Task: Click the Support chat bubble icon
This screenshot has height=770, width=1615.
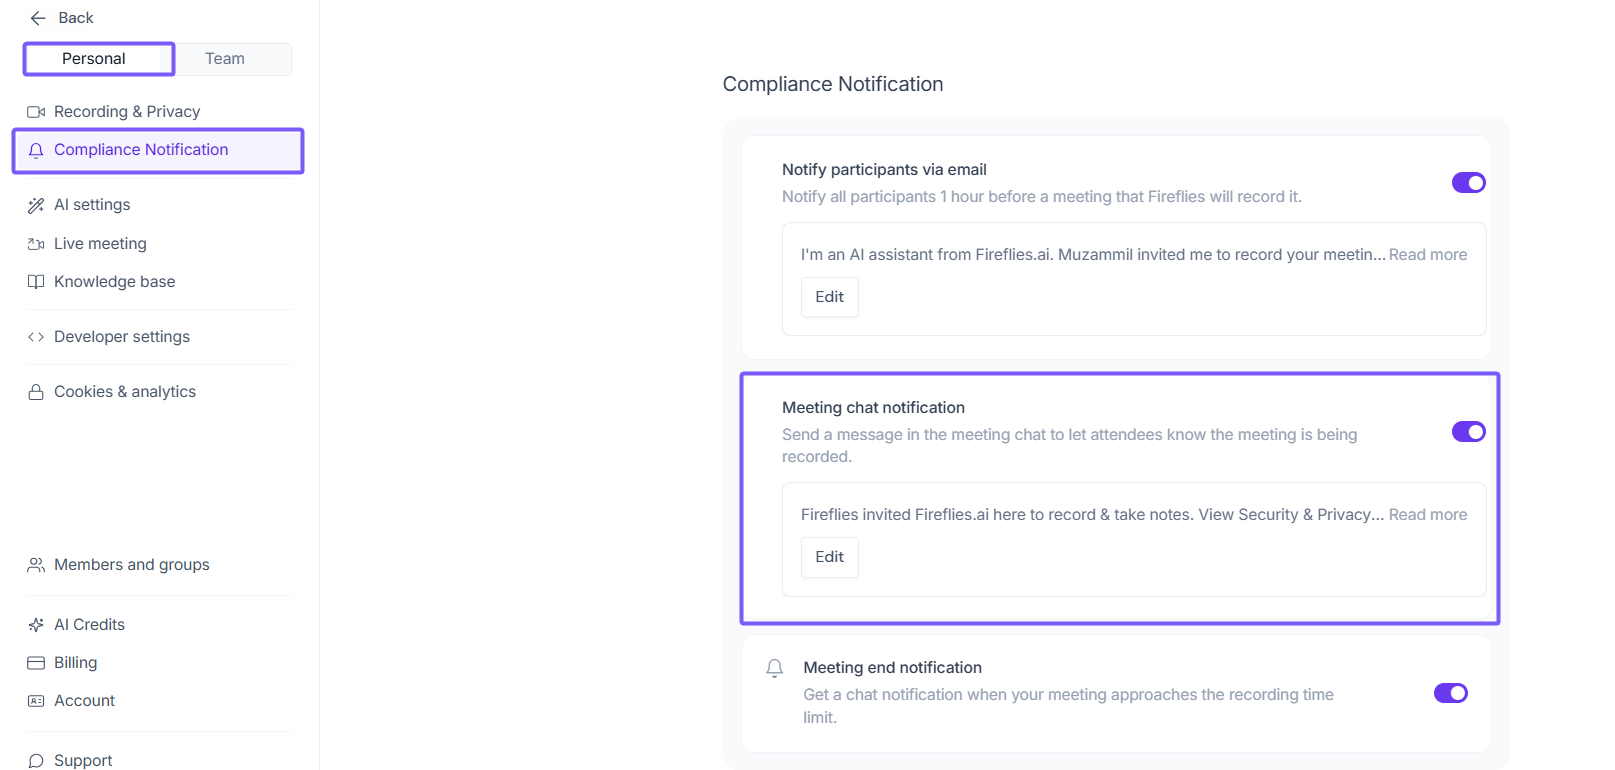Action: 36,761
